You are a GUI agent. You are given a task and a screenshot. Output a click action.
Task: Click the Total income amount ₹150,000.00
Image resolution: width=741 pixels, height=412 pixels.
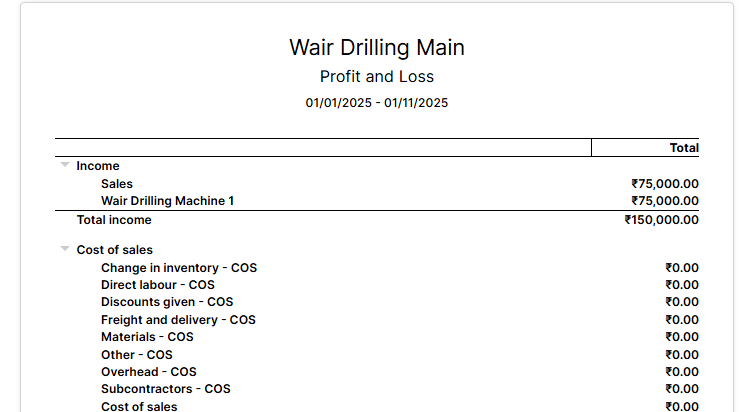coord(661,220)
